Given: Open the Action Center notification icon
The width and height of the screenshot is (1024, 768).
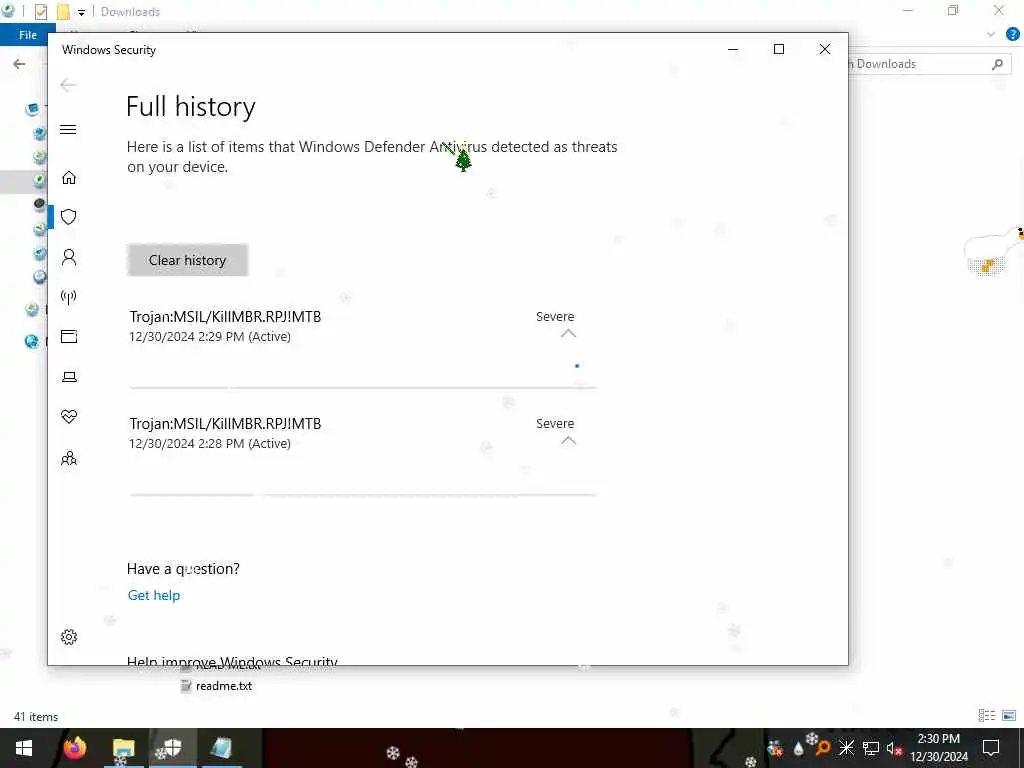Looking at the screenshot, I should click(x=991, y=748).
